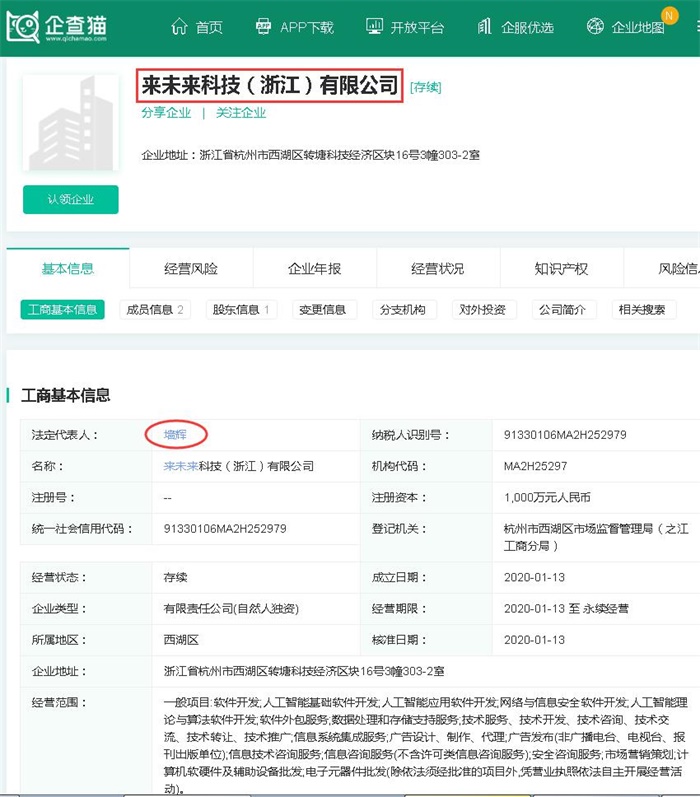Click the 分享企业 link
Screen dimensions: 700x797
click(x=166, y=113)
